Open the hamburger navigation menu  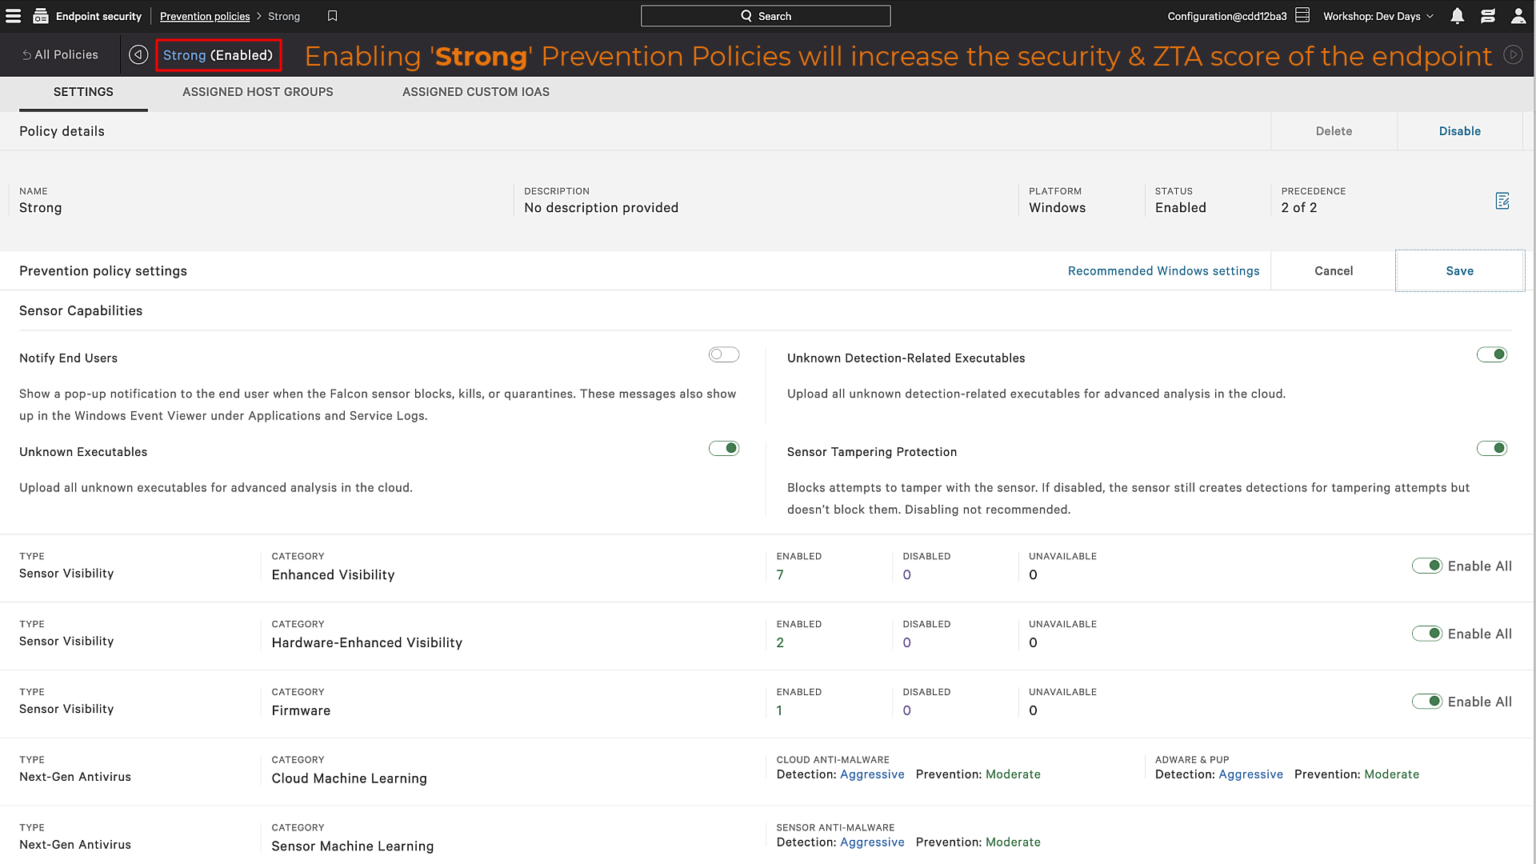[x=13, y=15]
